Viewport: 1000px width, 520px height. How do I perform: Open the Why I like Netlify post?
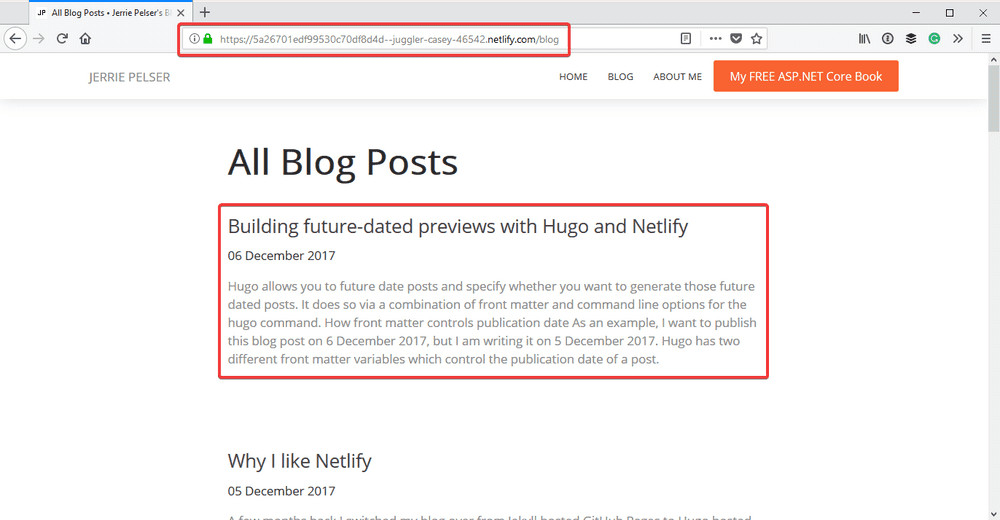(x=300, y=461)
